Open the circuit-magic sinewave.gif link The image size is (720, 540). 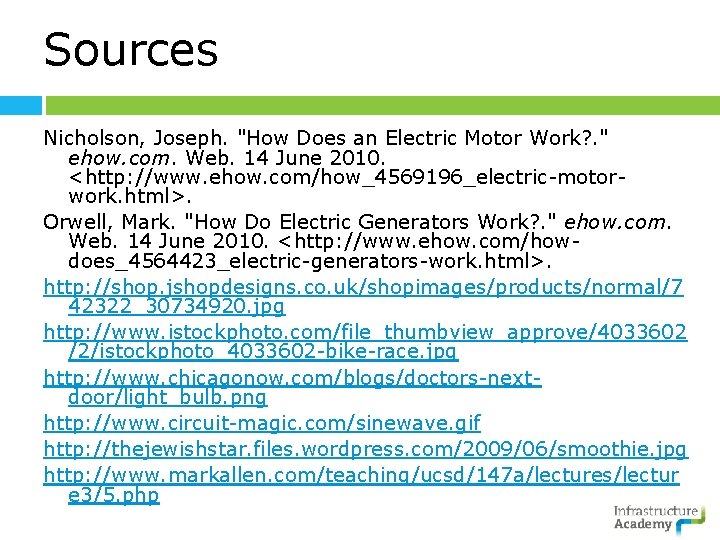(x=262, y=423)
